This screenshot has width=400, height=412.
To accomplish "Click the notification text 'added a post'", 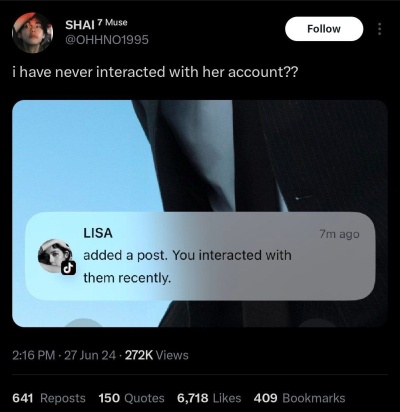I will click(x=125, y=256).
